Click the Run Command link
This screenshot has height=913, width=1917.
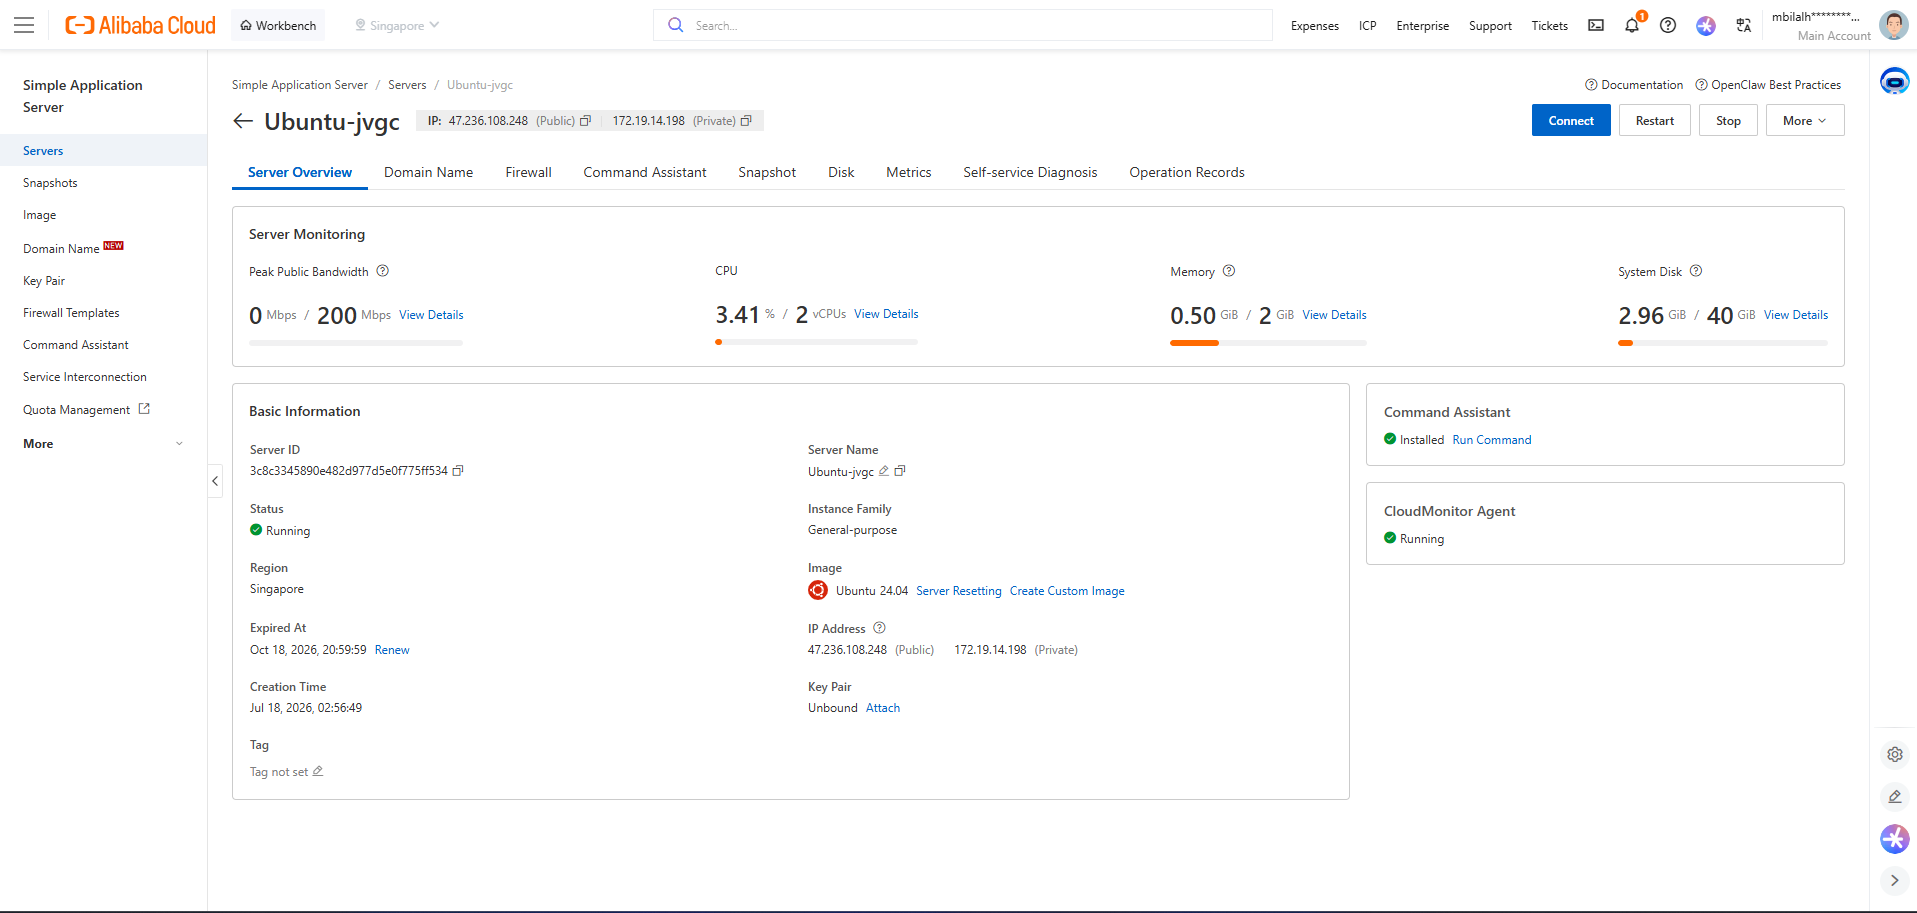click(1492, 440)
